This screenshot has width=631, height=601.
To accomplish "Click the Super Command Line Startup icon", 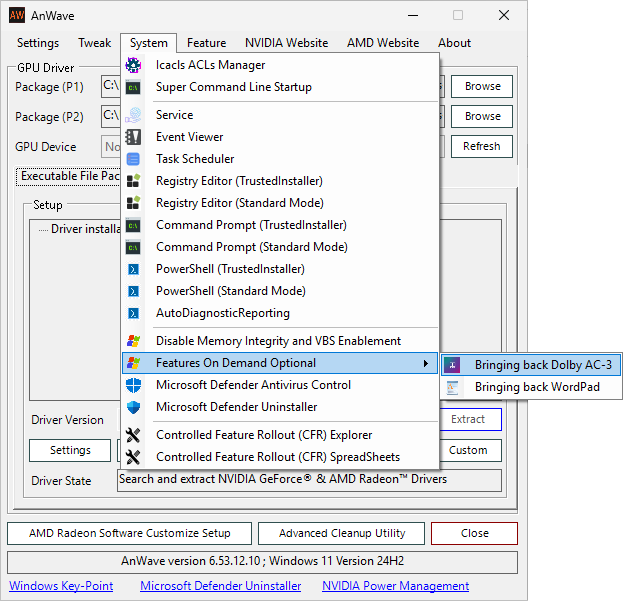I will 133,87.
